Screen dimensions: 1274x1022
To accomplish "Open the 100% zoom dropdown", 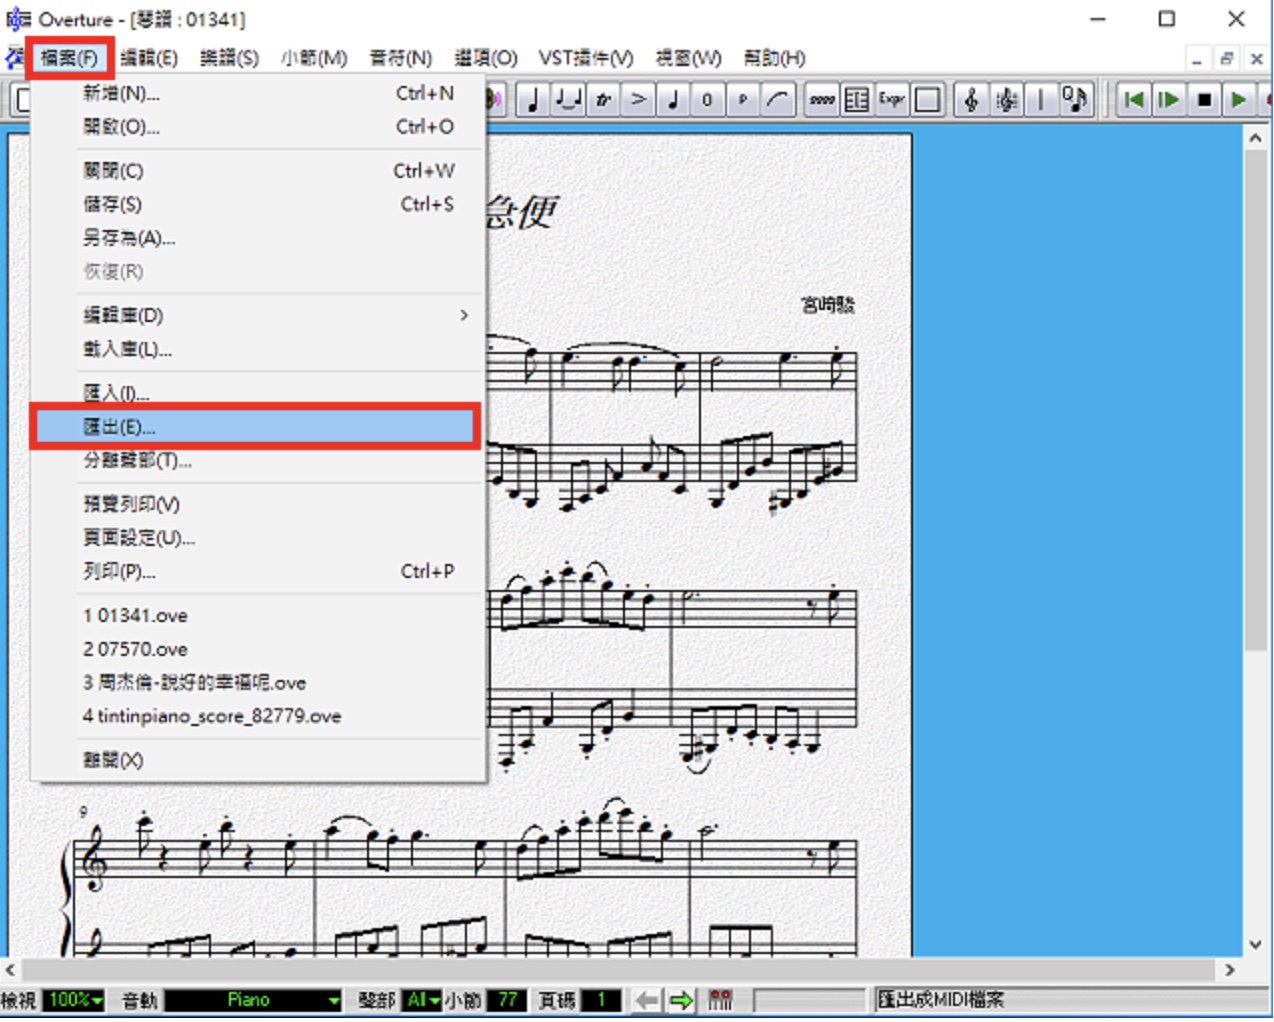I will point(74,1000).
